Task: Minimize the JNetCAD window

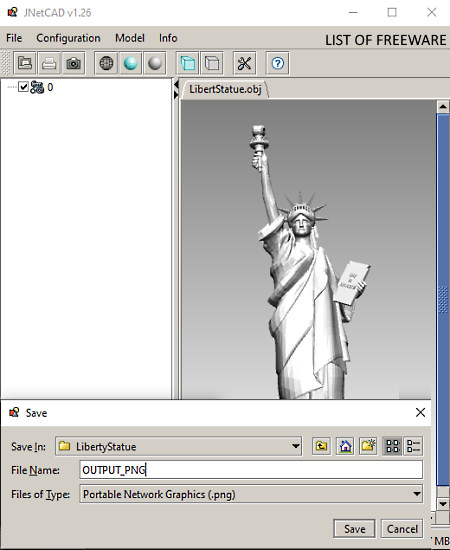Action: pos(353,12)
